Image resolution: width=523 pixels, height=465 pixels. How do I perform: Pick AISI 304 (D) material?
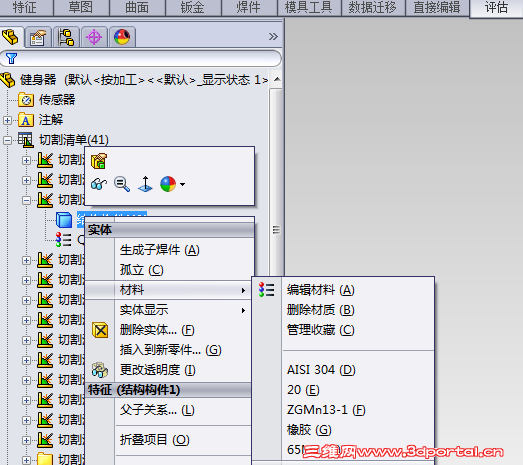(x=321, y=370)
